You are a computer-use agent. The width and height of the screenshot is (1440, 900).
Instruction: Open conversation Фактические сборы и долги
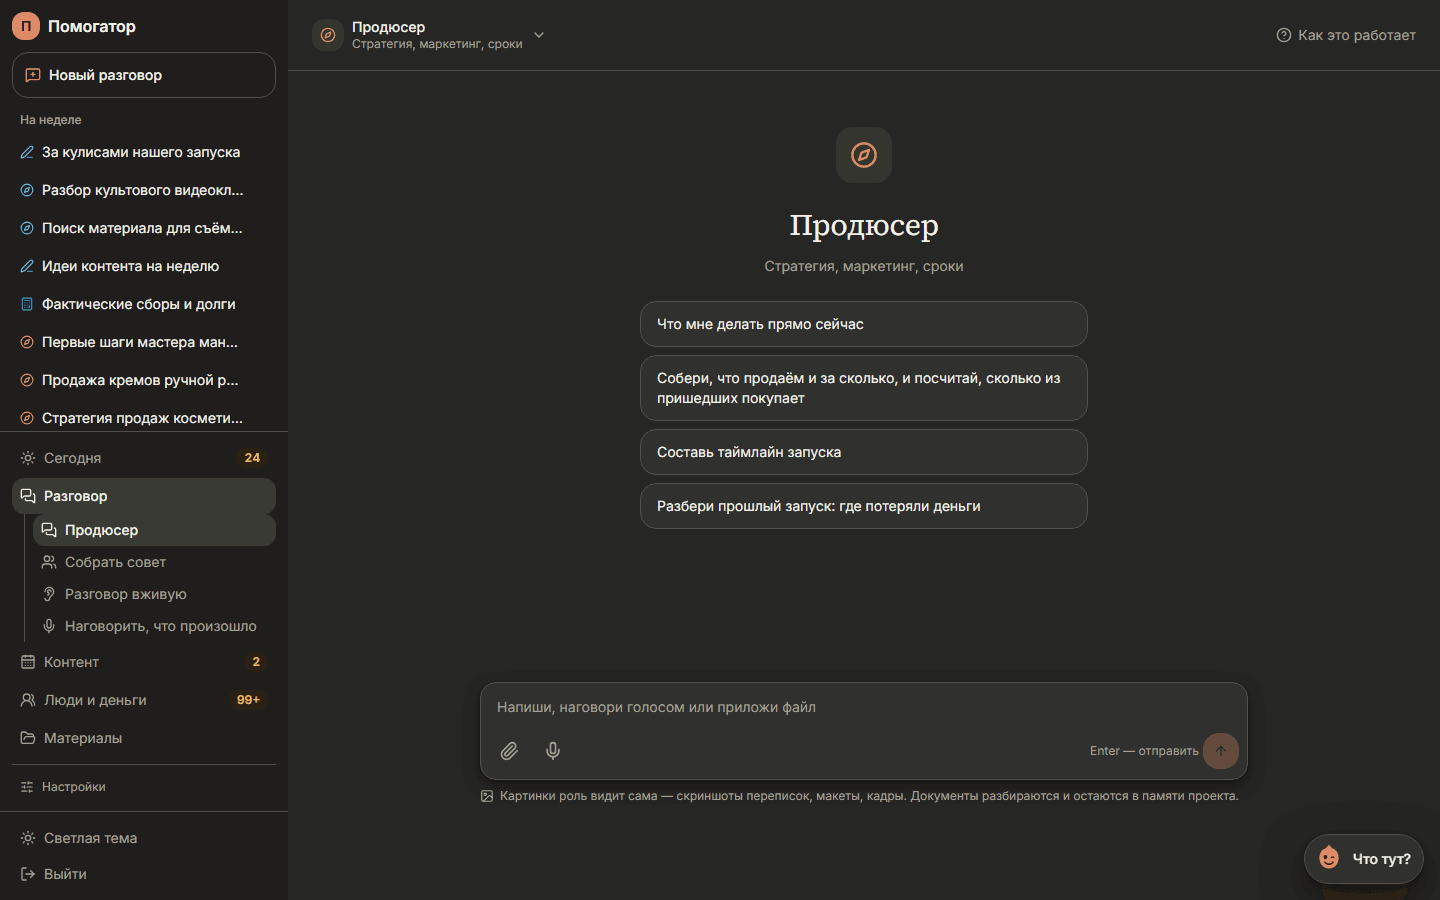click(144, 304)
